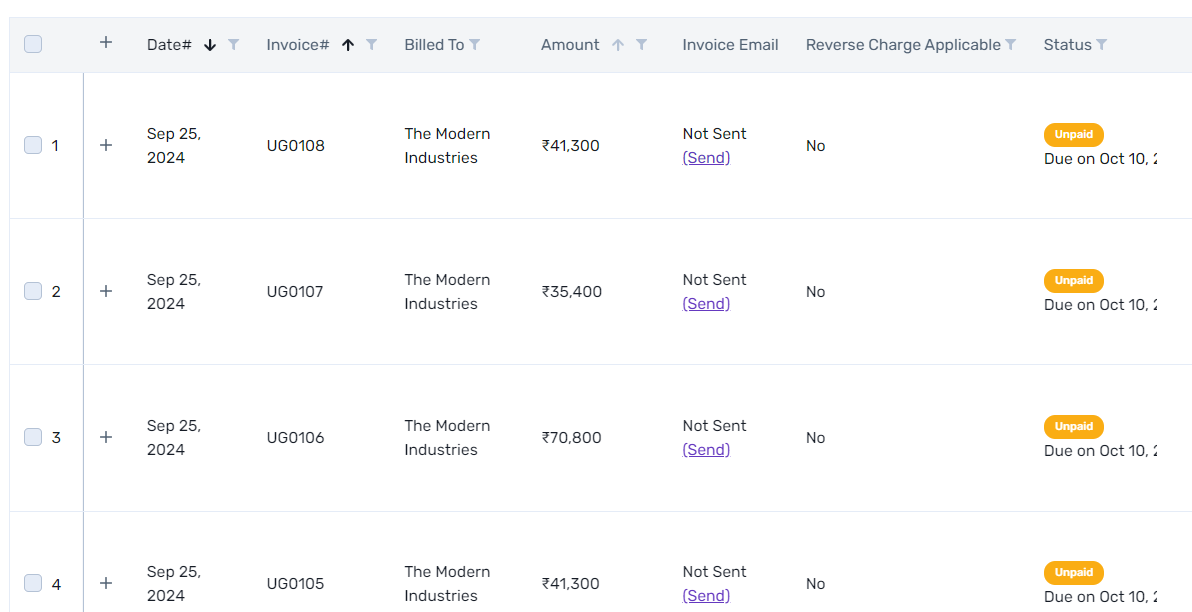The width and height of the screenshot is (1192, 612).
Task: Click the filter icon beside Date# header
Action: [x=234, y=45]
